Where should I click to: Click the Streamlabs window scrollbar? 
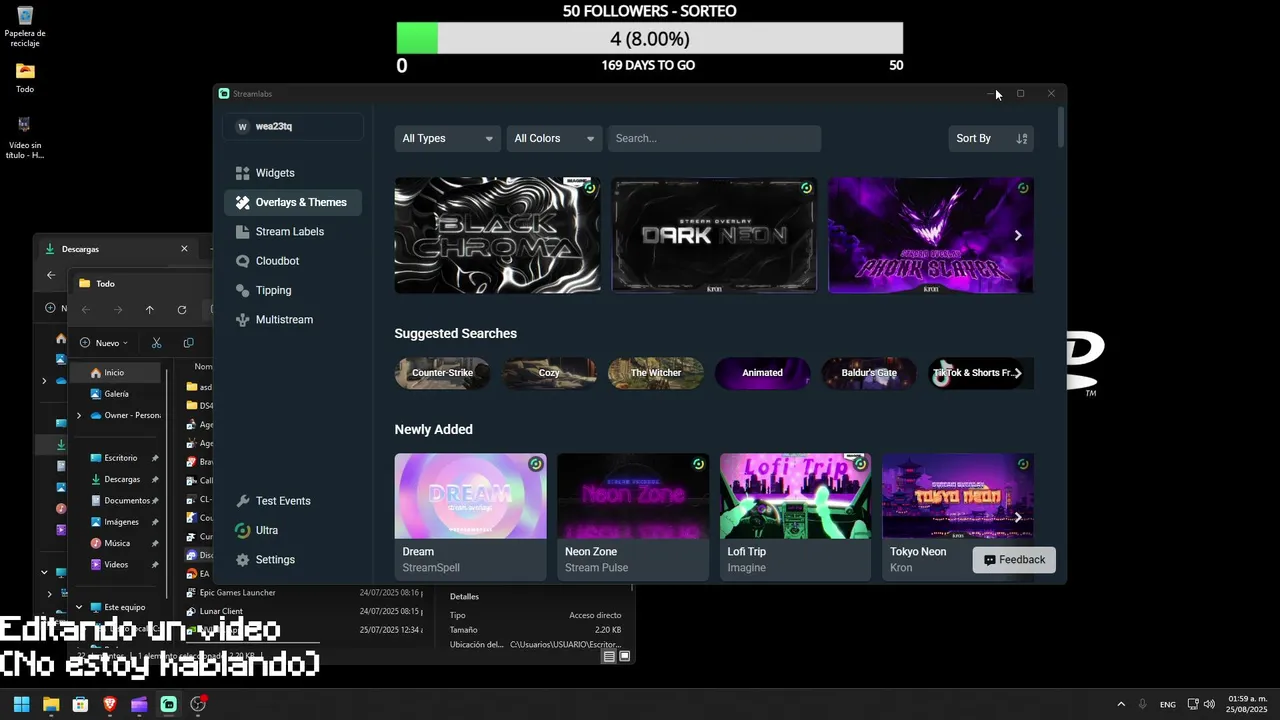(x=1060, y=127)
